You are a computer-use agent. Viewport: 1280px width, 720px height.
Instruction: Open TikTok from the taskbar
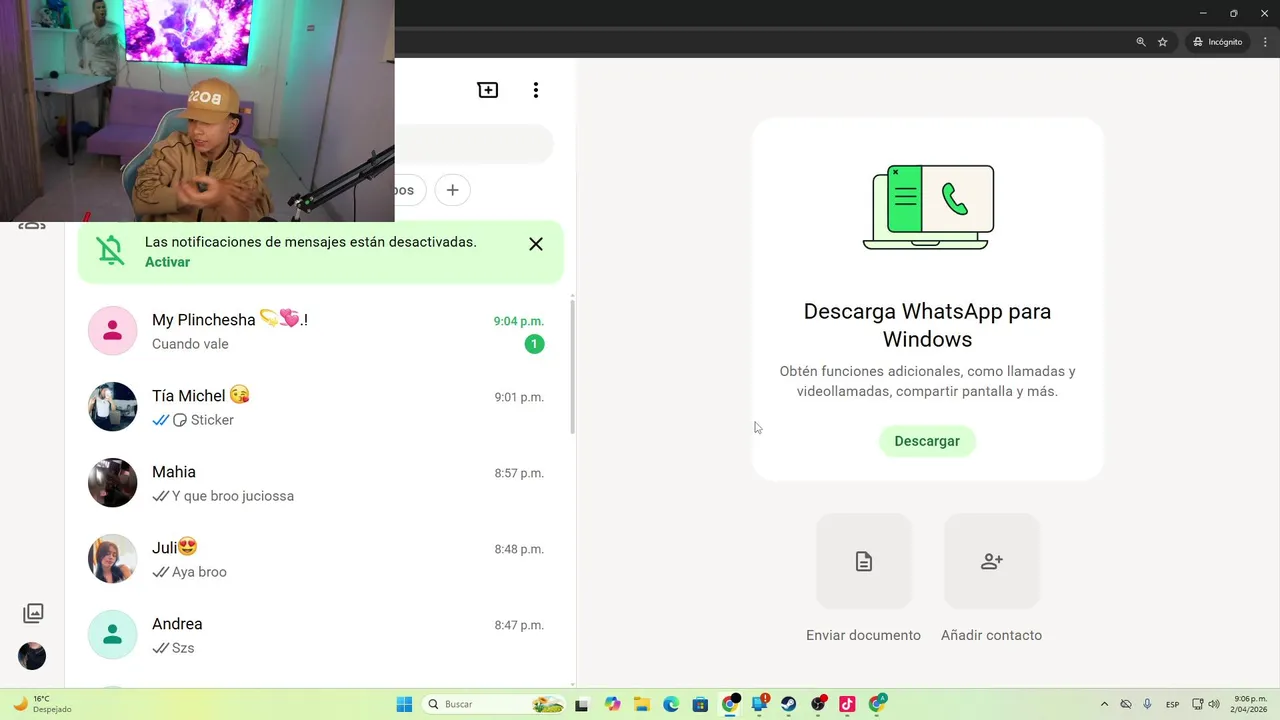pos(847,704)
